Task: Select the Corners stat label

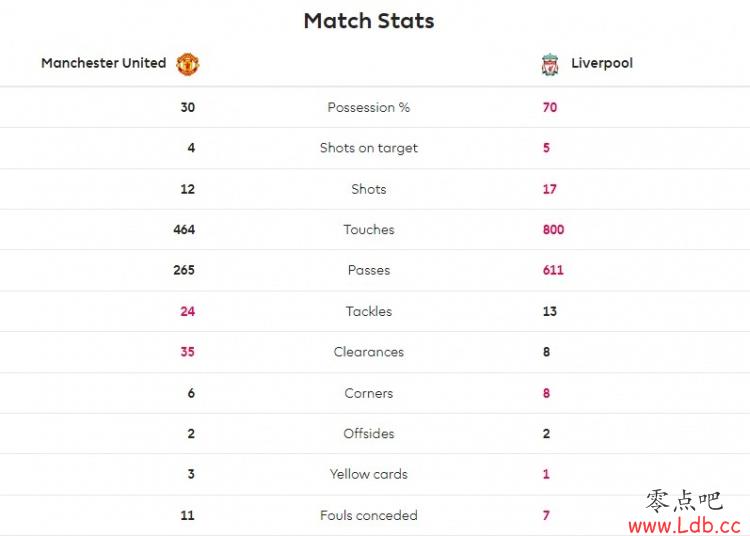Action: pyautogui.click(x=369, y=393)
